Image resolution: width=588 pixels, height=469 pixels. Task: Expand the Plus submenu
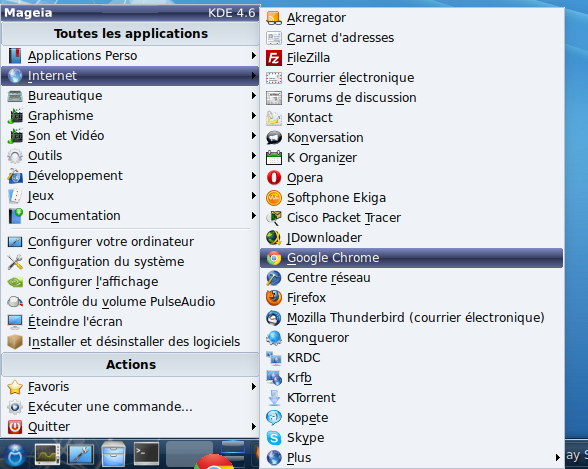pos(411,458)
